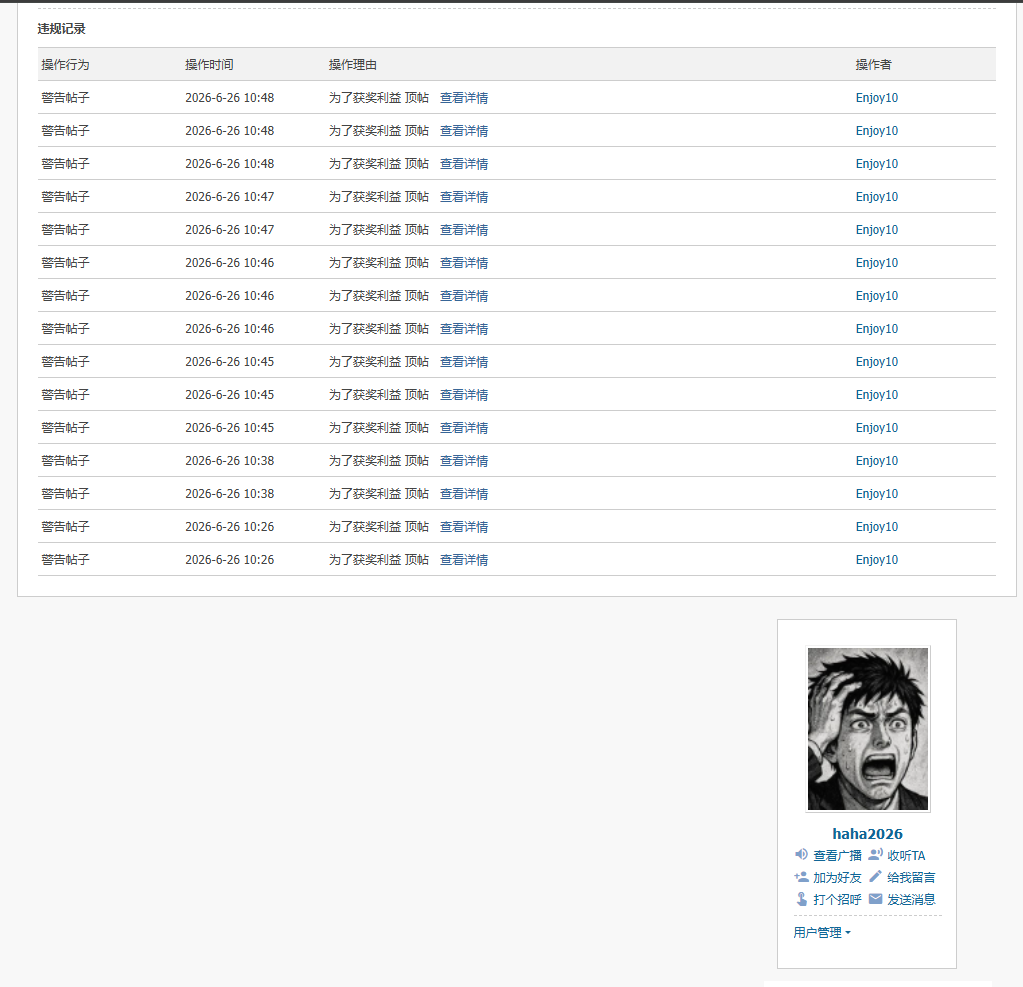Click the 发送消息 link
Image resolution: width=1023 pixels, height=987 pixels.
coord(911,900)
